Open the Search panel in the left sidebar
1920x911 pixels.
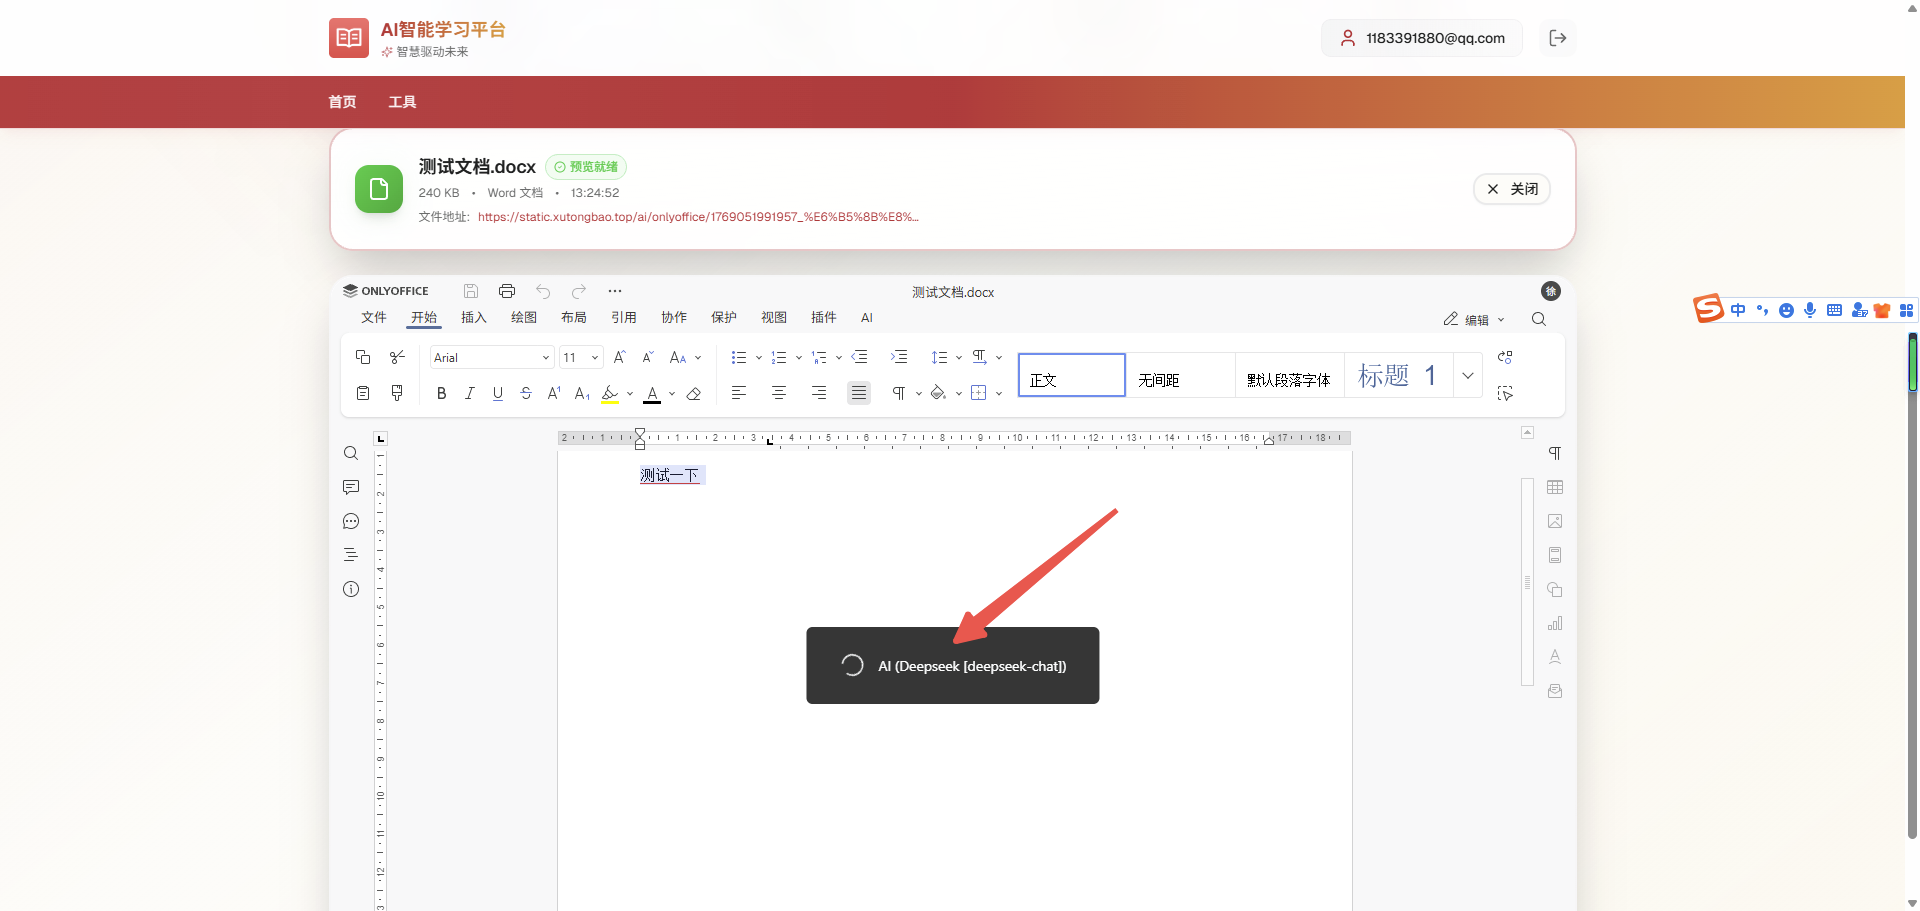(x=351, y=452)
